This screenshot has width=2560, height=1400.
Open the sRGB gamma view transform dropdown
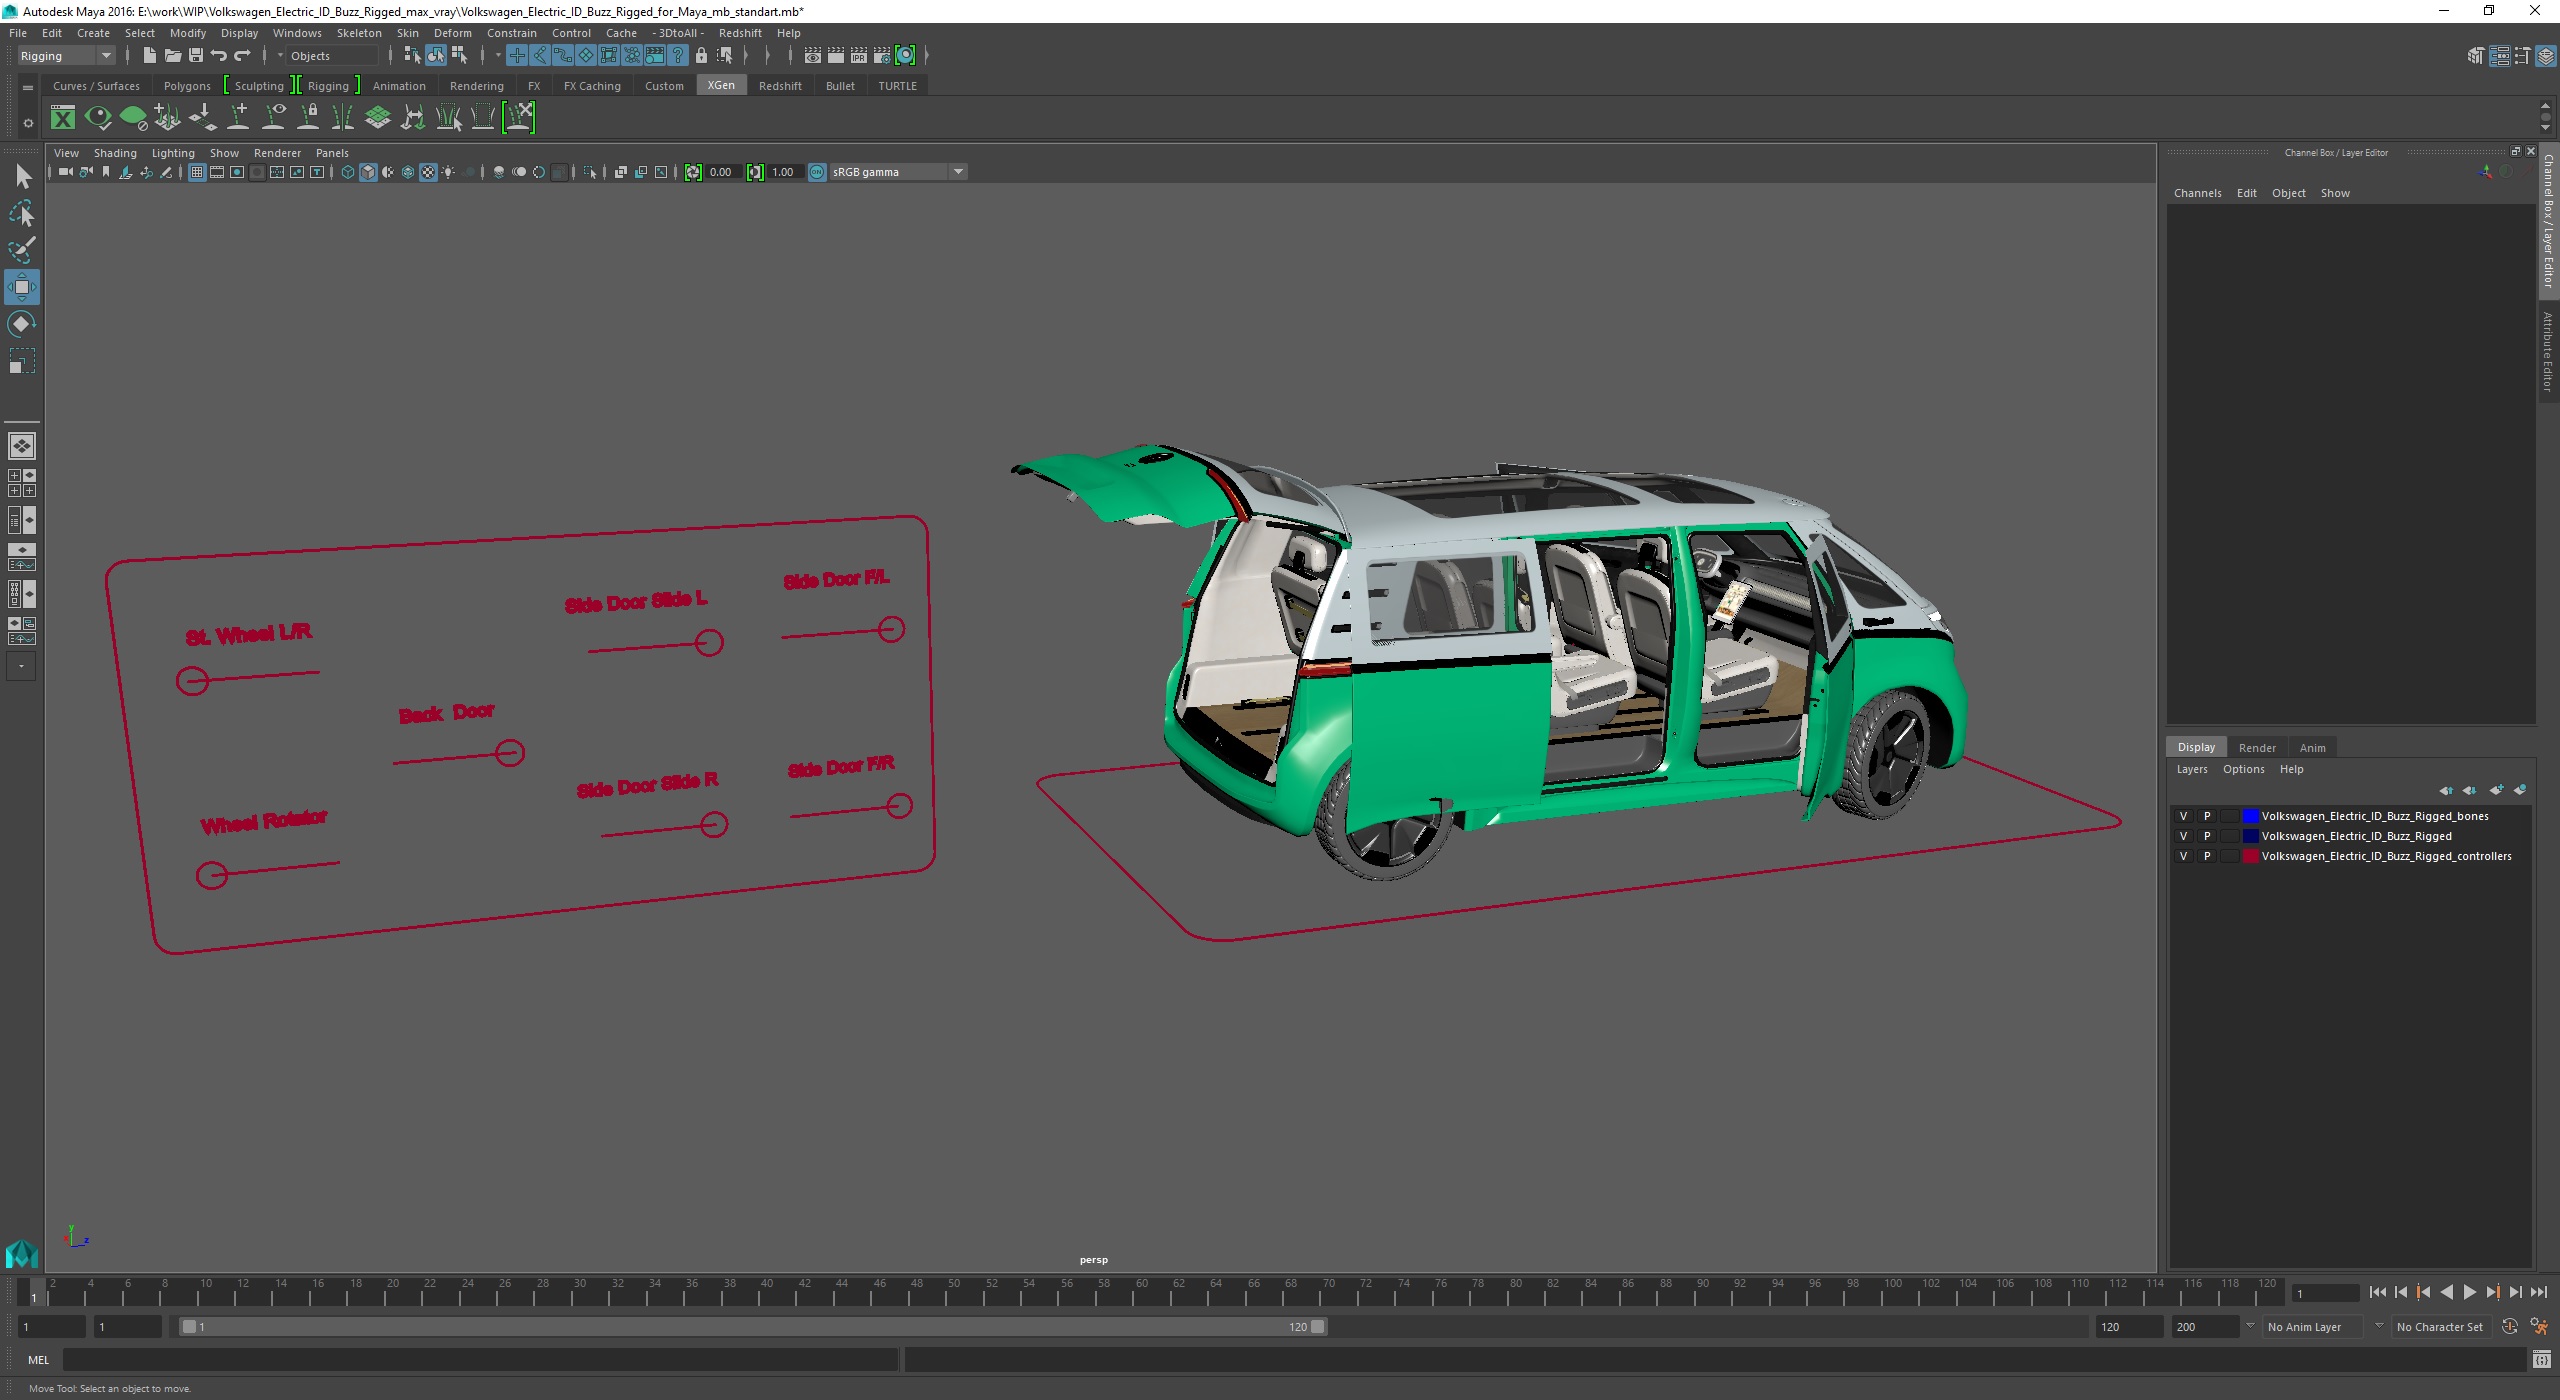[x=898, y=172]
